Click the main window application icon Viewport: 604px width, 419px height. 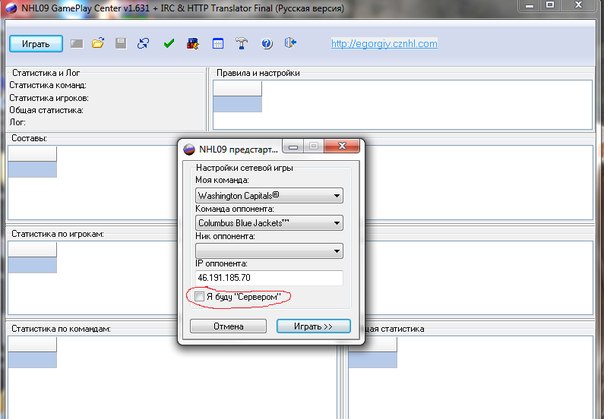[11, 8]
